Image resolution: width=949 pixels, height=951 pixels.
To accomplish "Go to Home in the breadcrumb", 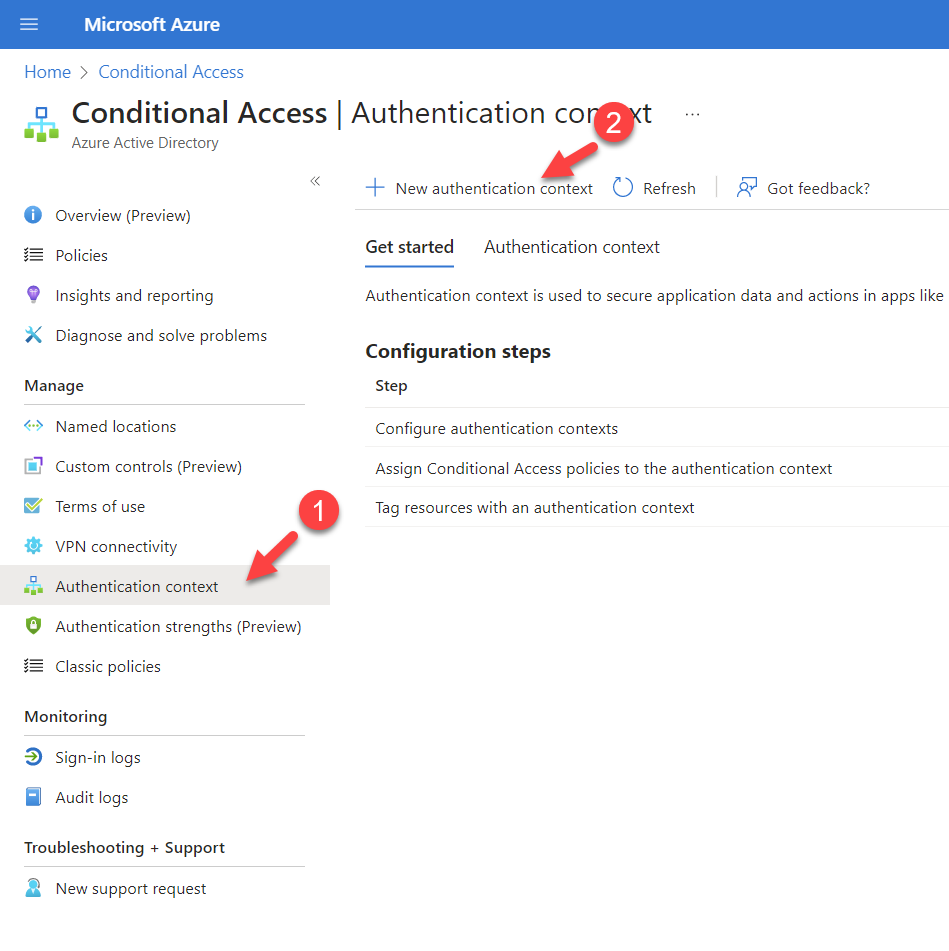I will pyautogui.click(x=47, y=72).
